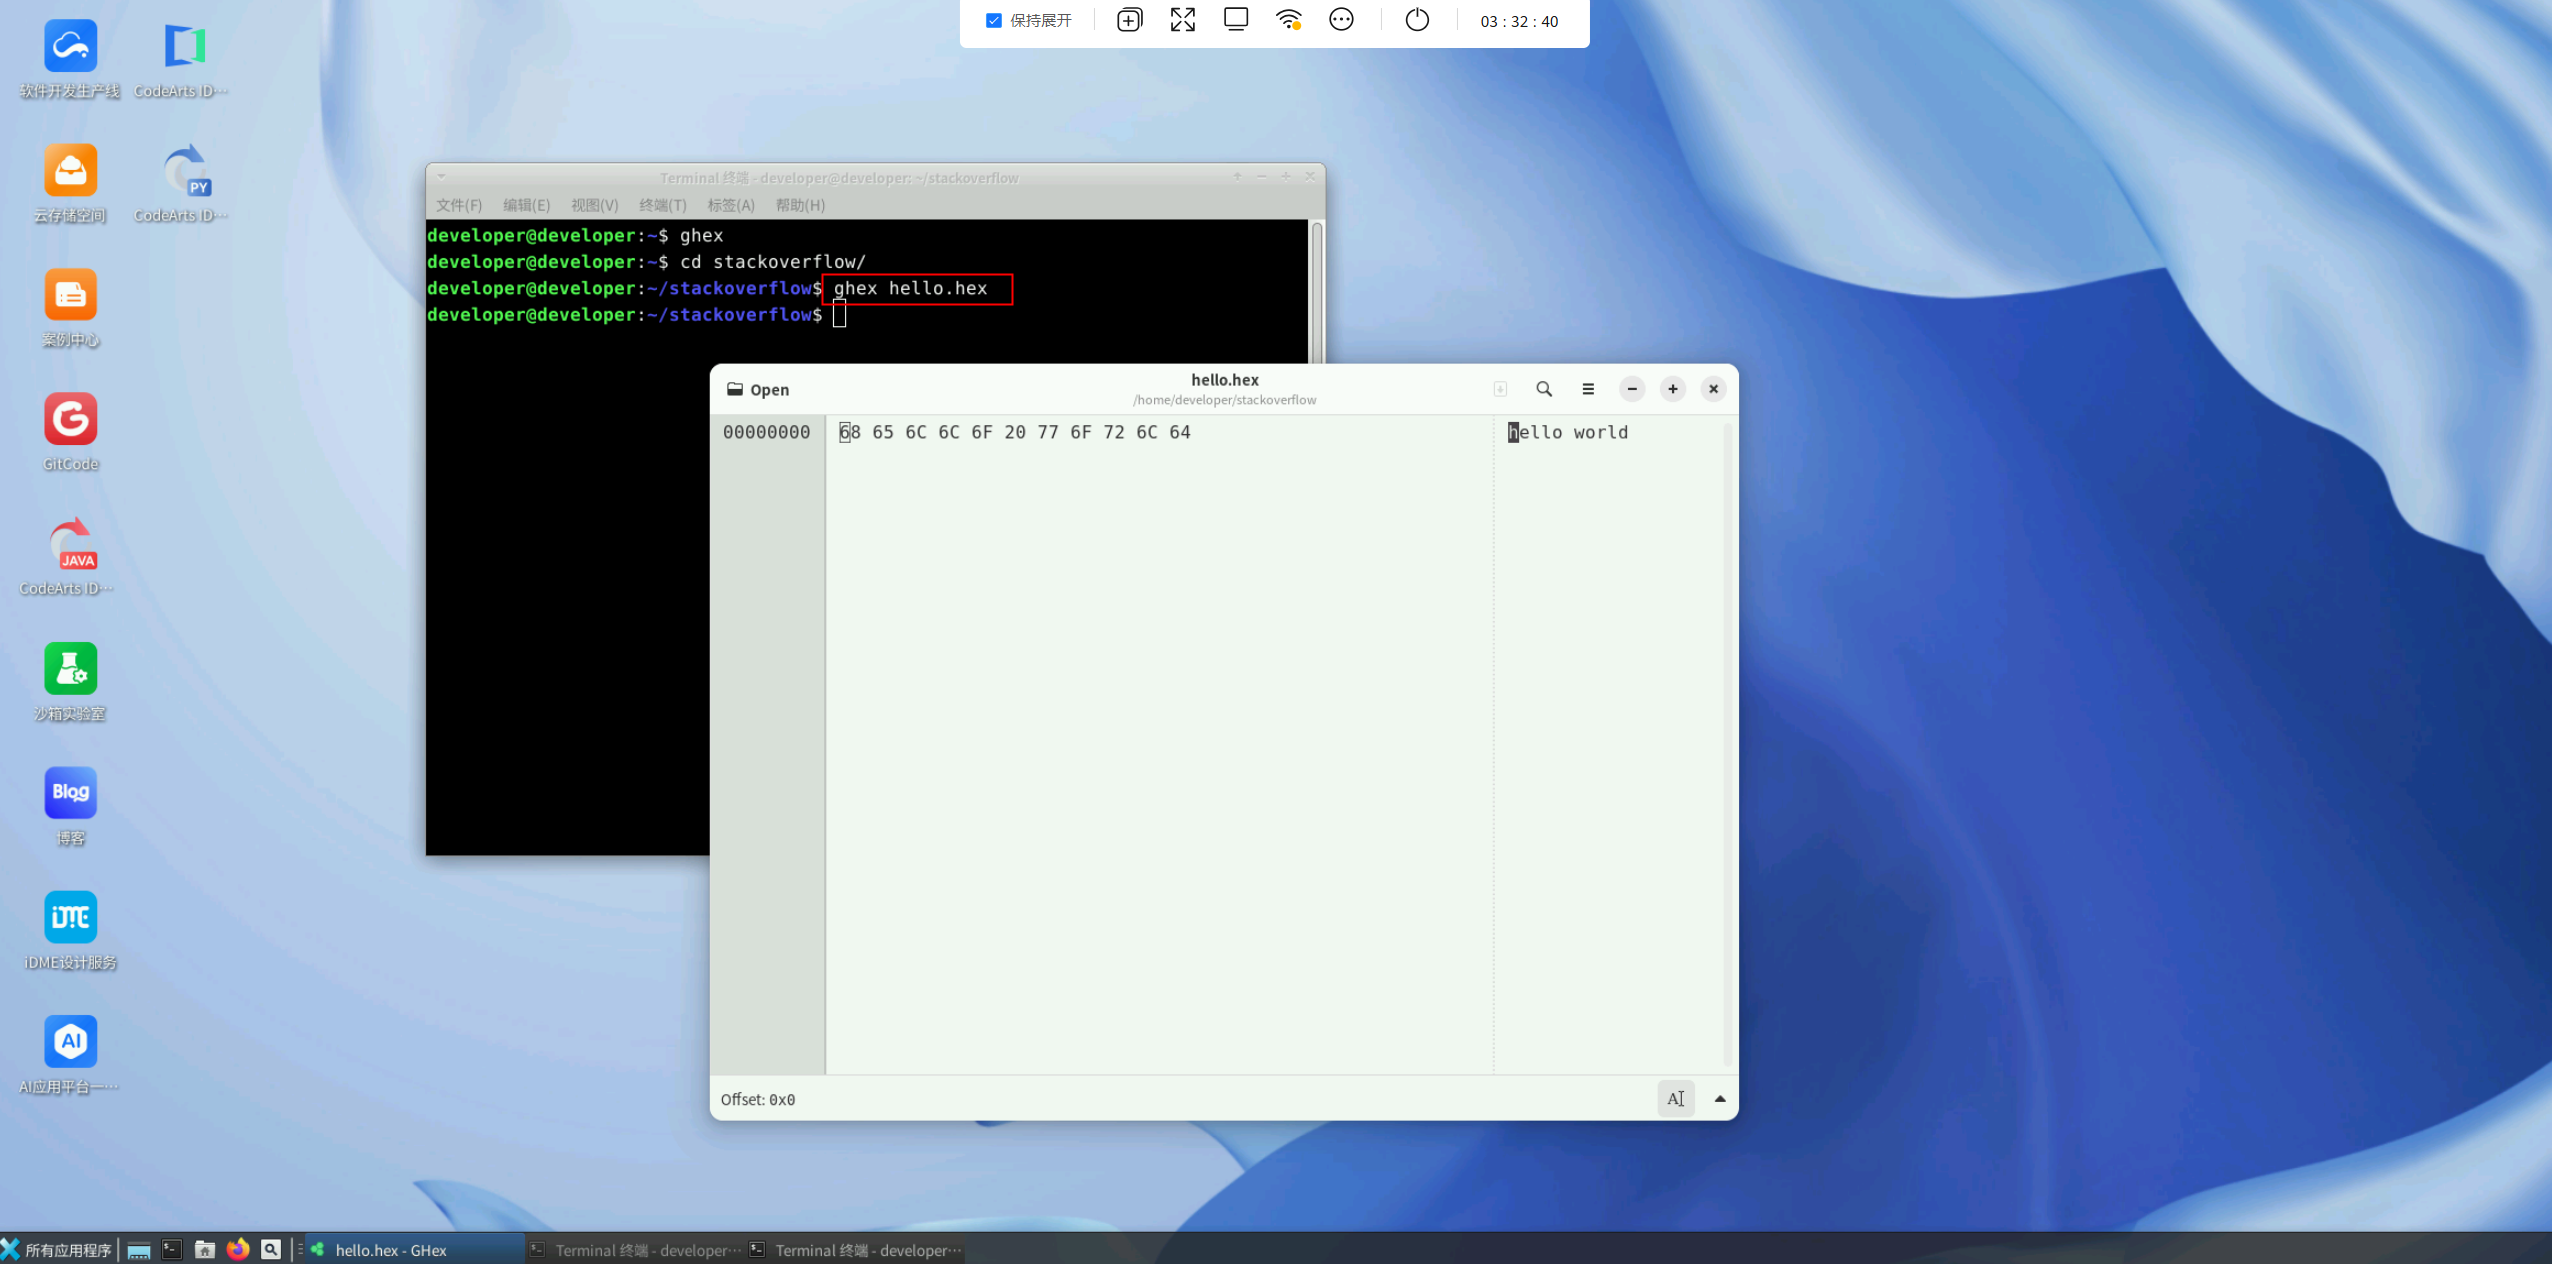Viewport: 2552px width, 1264px height.
Task: Open the file manager icon in taskbar
Action: pyautogui.click(x=205, y=1249)
